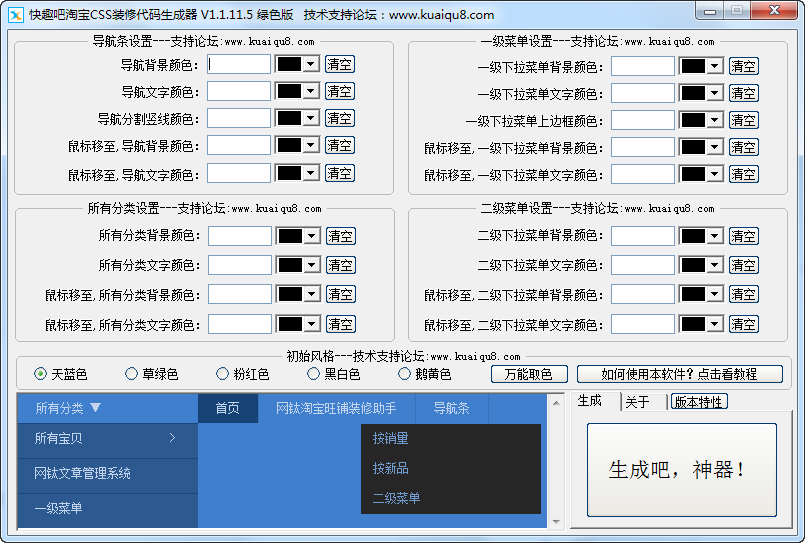Screen dimensions: 805x543
Task: Close the application window
Action: 774,10
